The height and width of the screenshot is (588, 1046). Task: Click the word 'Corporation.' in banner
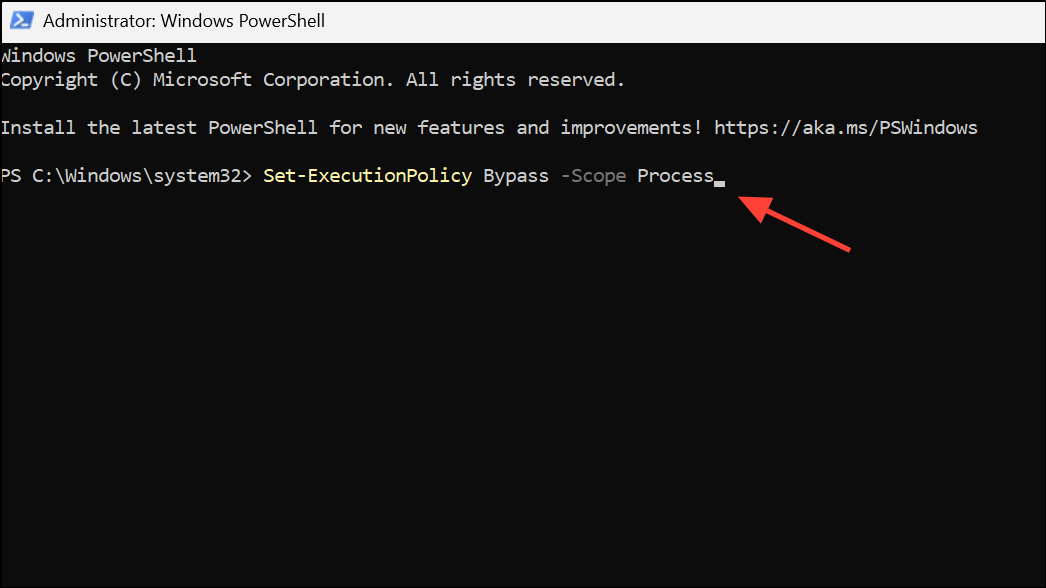pyautogui.click(x=328, y=79)
